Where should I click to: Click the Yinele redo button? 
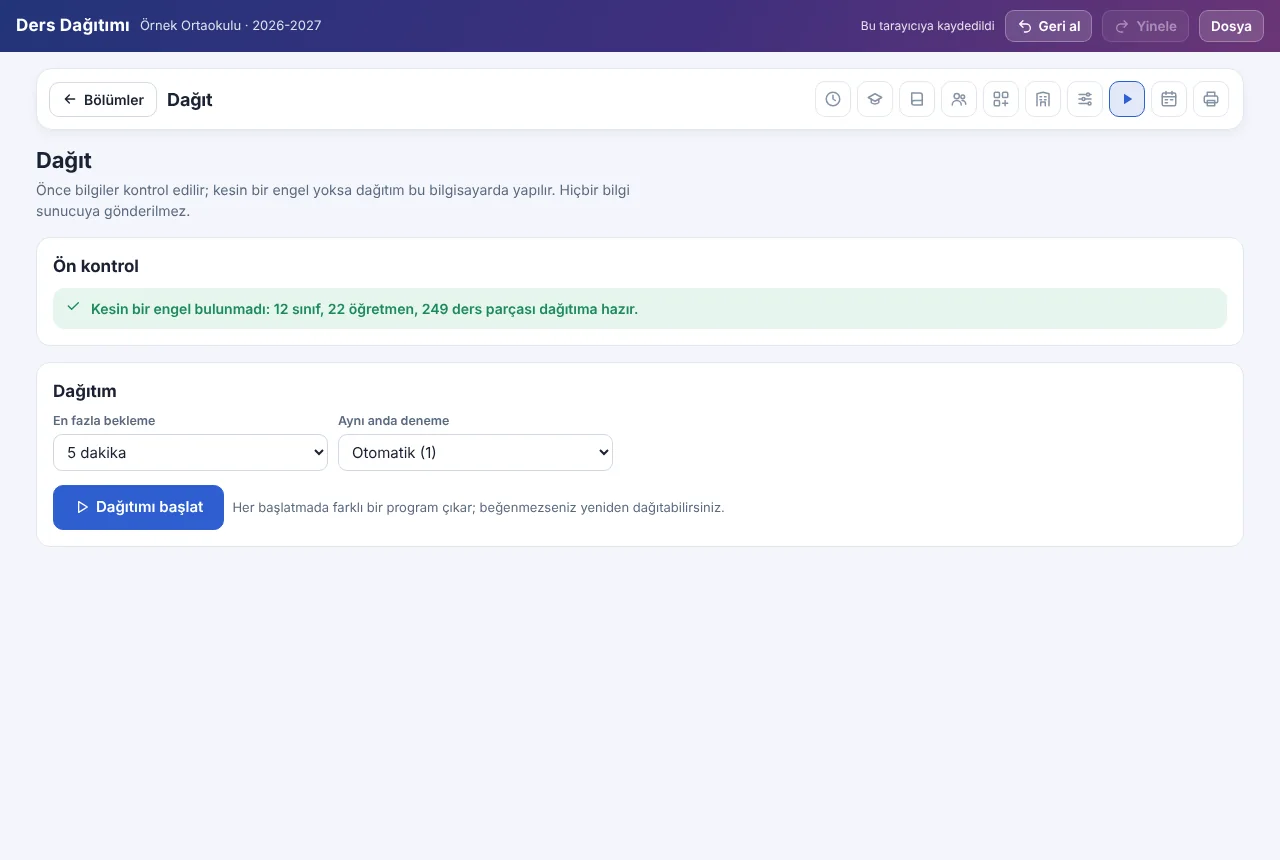[x=1145, y=26]
